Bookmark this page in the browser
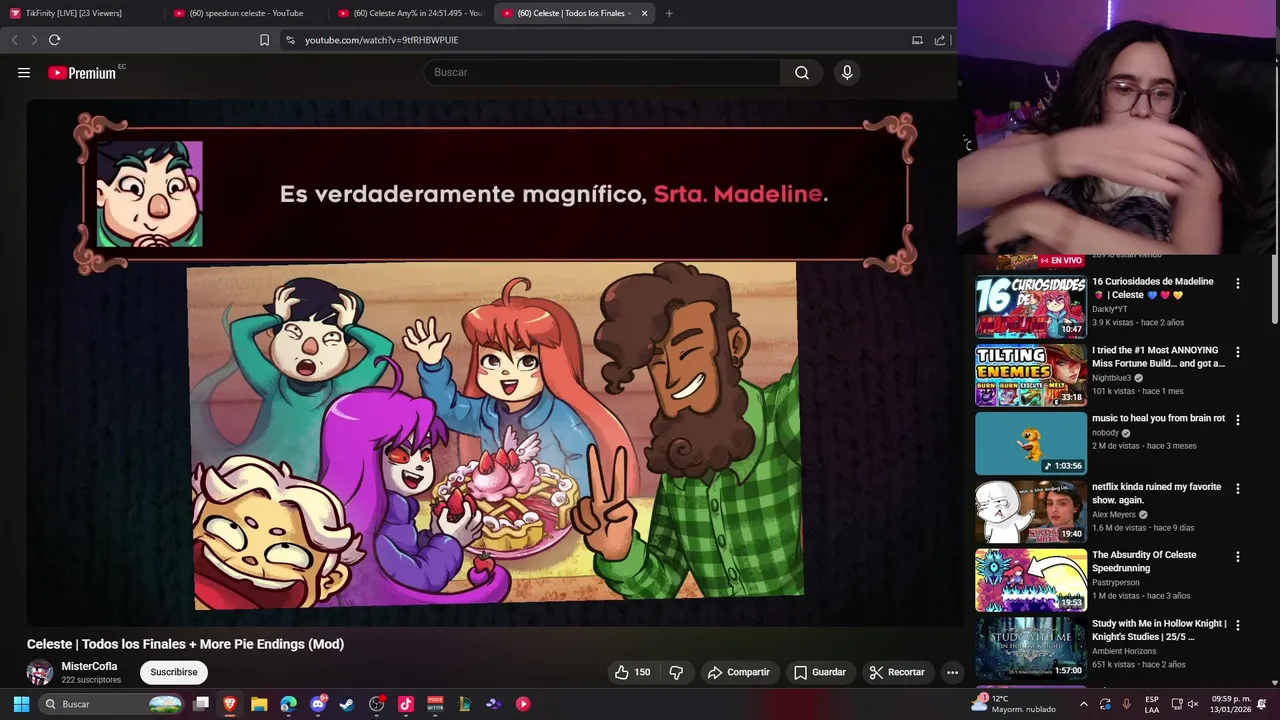This screenshot has width=1280, height=720. click(264, 40)
